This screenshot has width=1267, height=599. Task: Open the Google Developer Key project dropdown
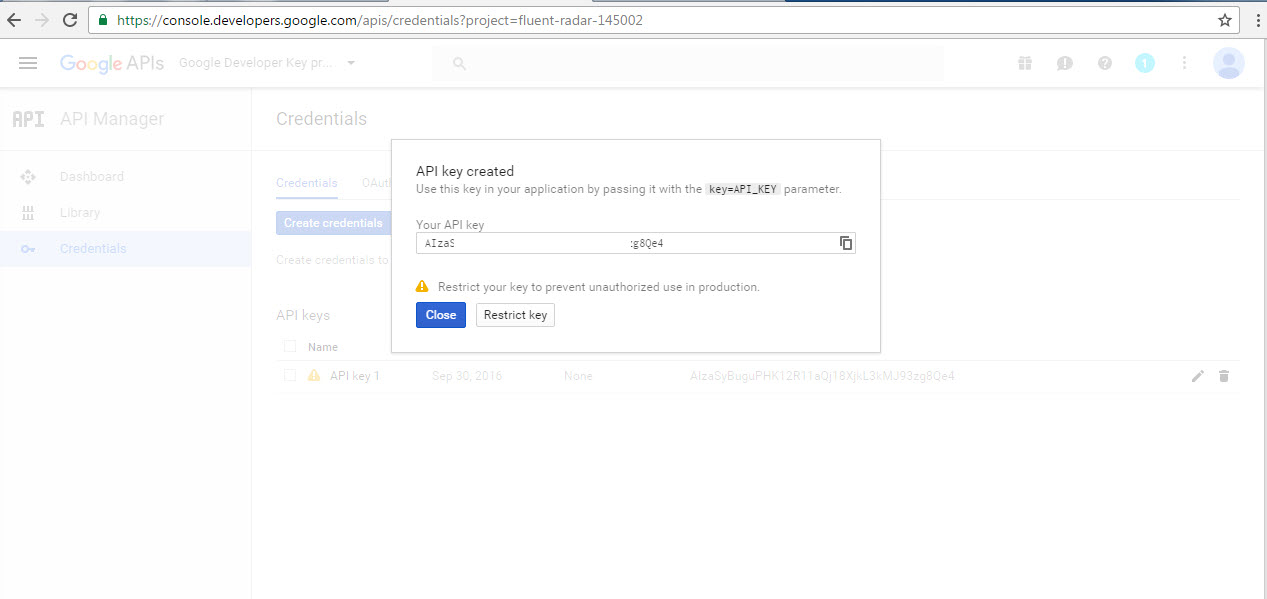coord(265,62)
